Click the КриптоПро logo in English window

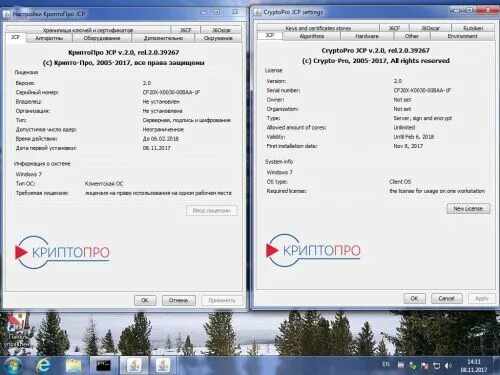pos(313,250)
